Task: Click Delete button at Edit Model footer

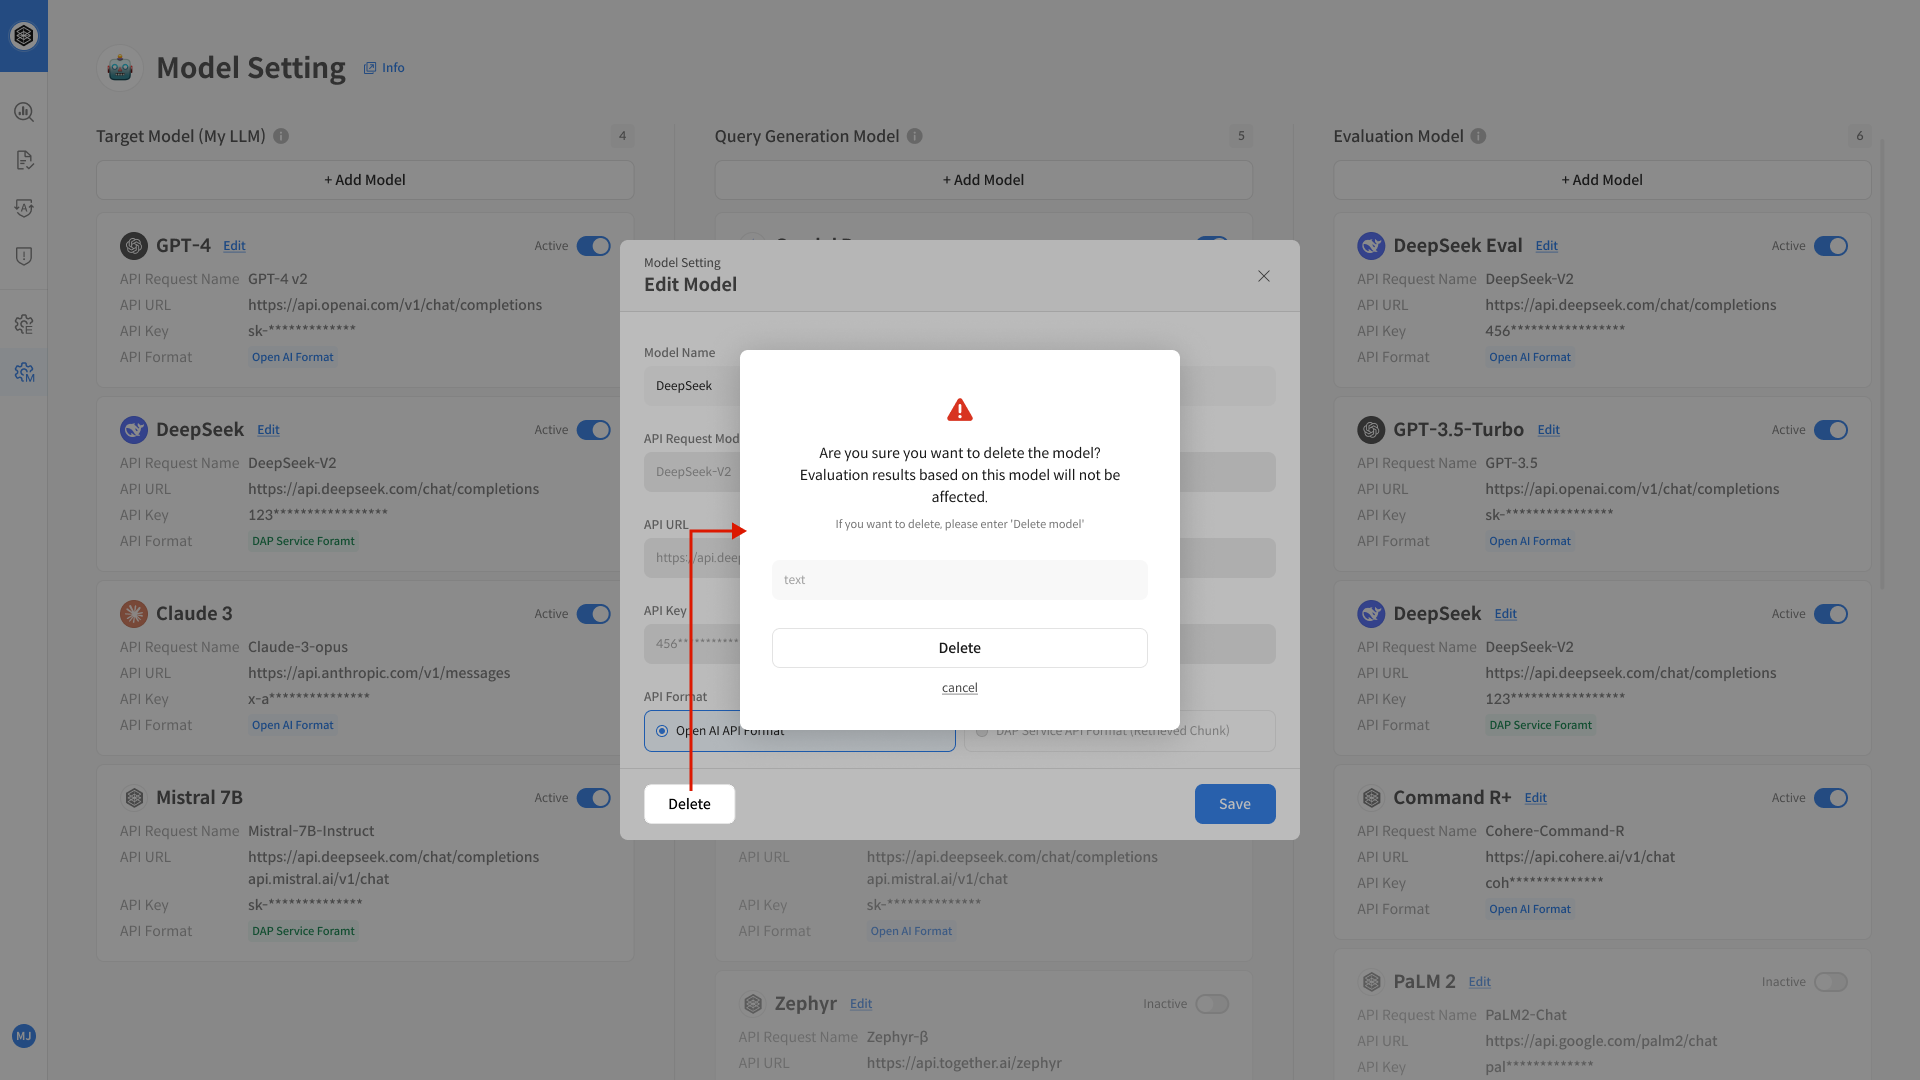Action: pos(689,804)
